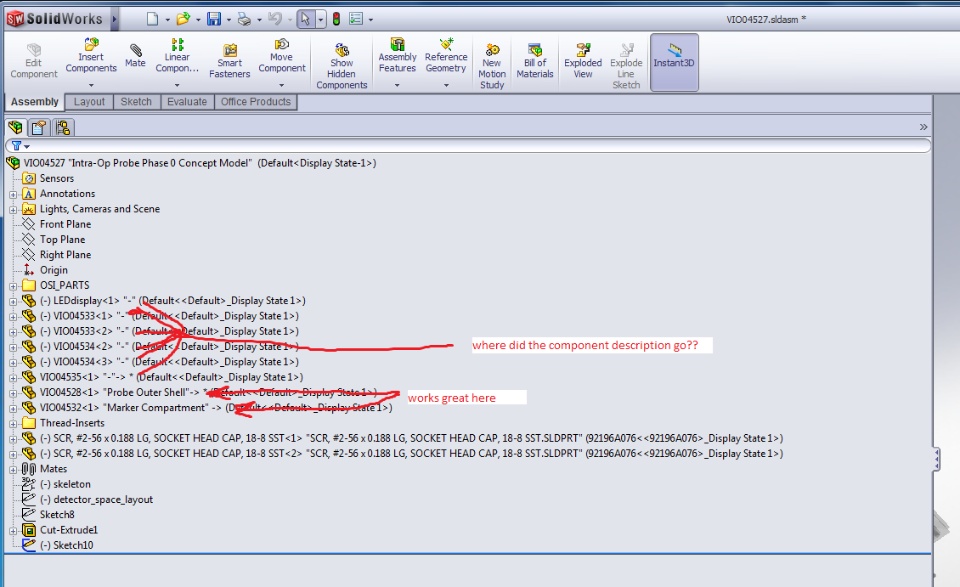
Task: Select the VIO04527 top-level assembly node
Action: (191, 163)
